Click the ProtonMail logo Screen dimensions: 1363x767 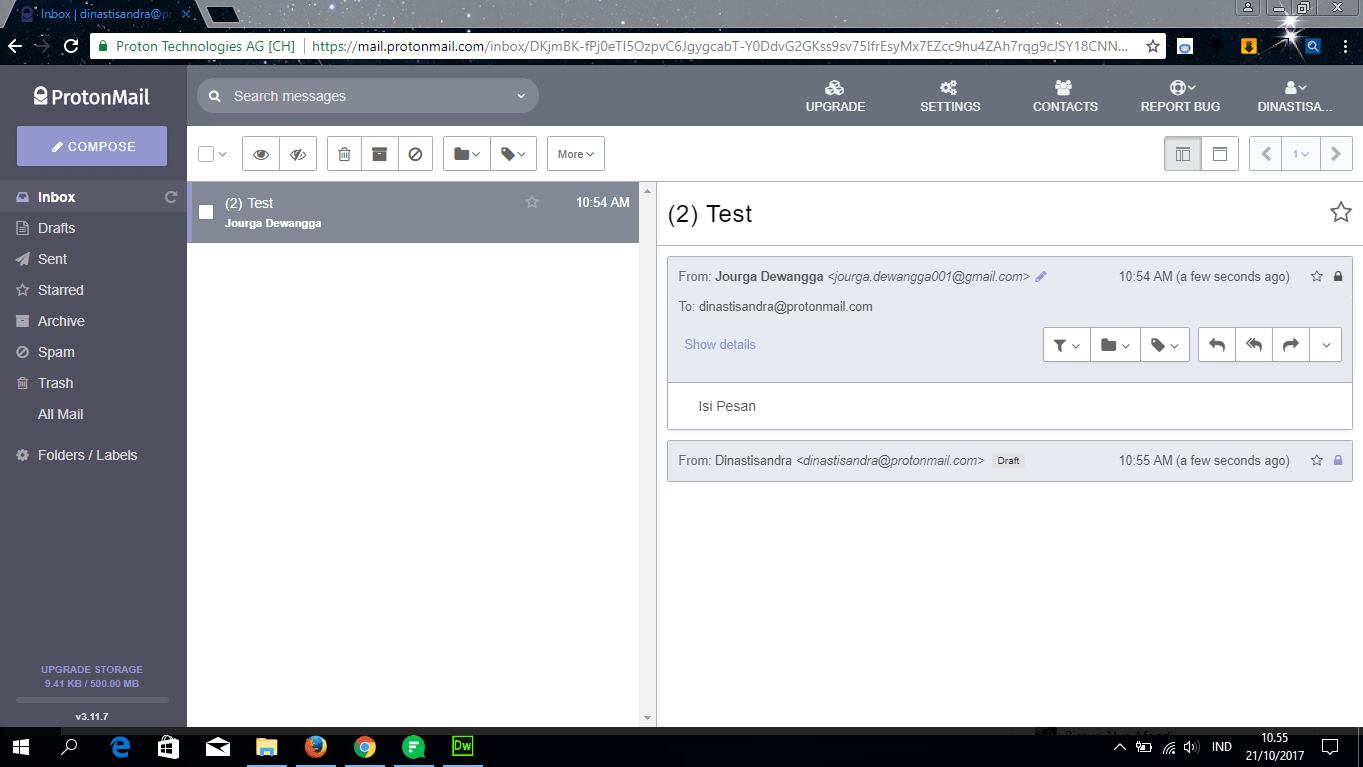click(x=92, y=96)
